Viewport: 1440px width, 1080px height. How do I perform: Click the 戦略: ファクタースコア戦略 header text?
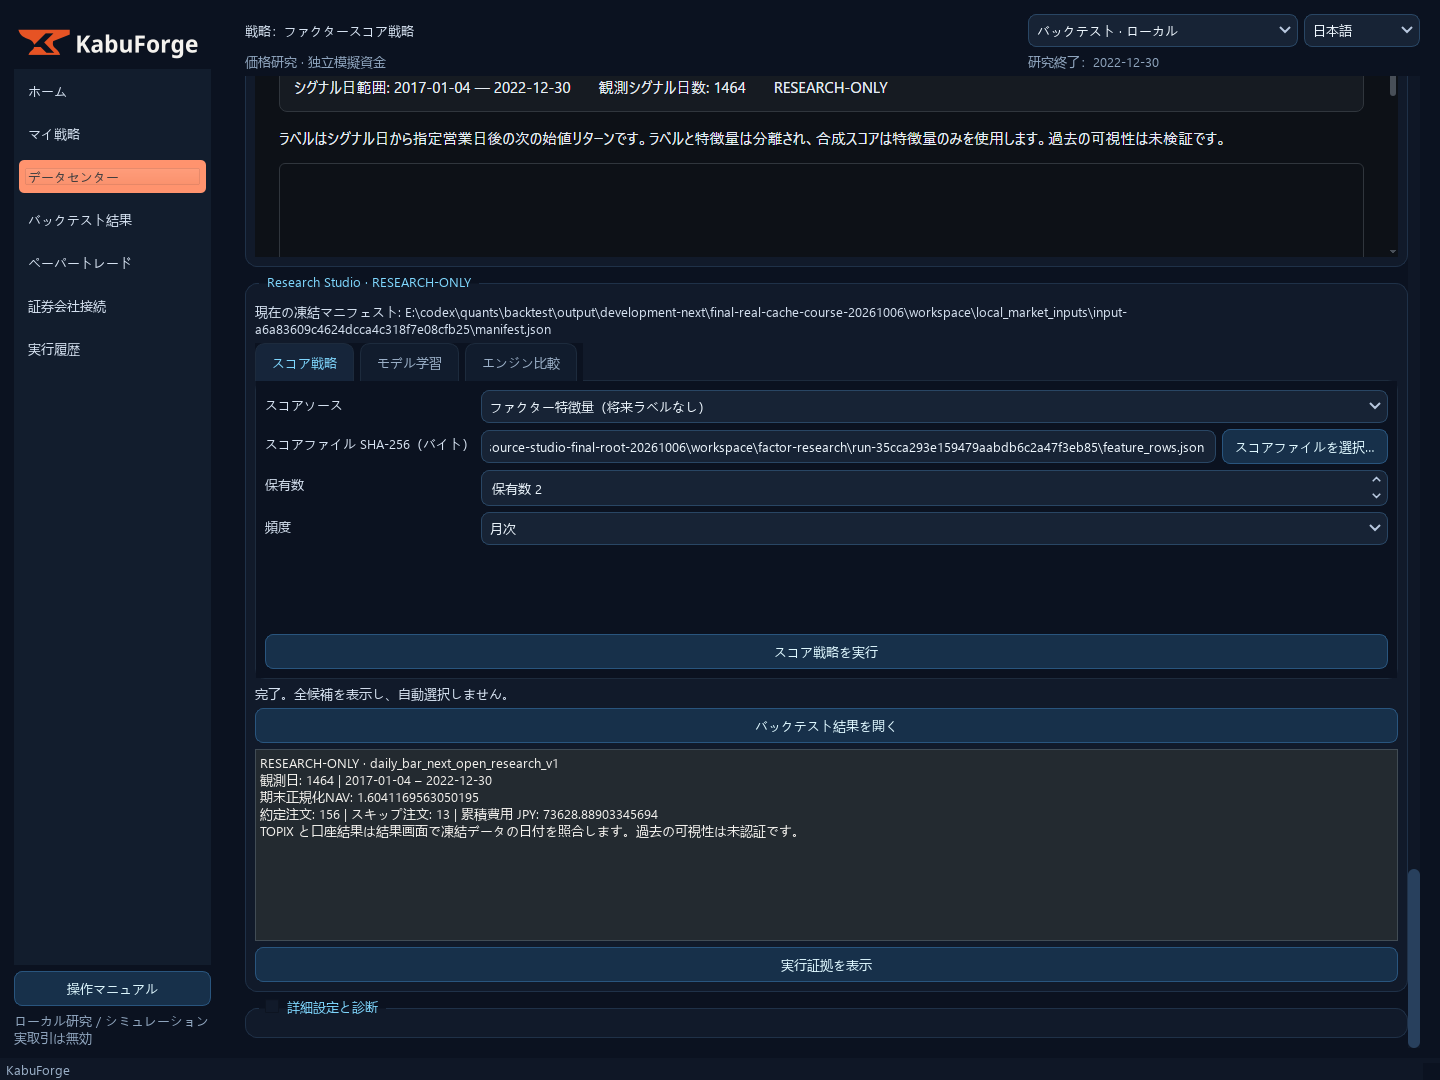point(330,31)
